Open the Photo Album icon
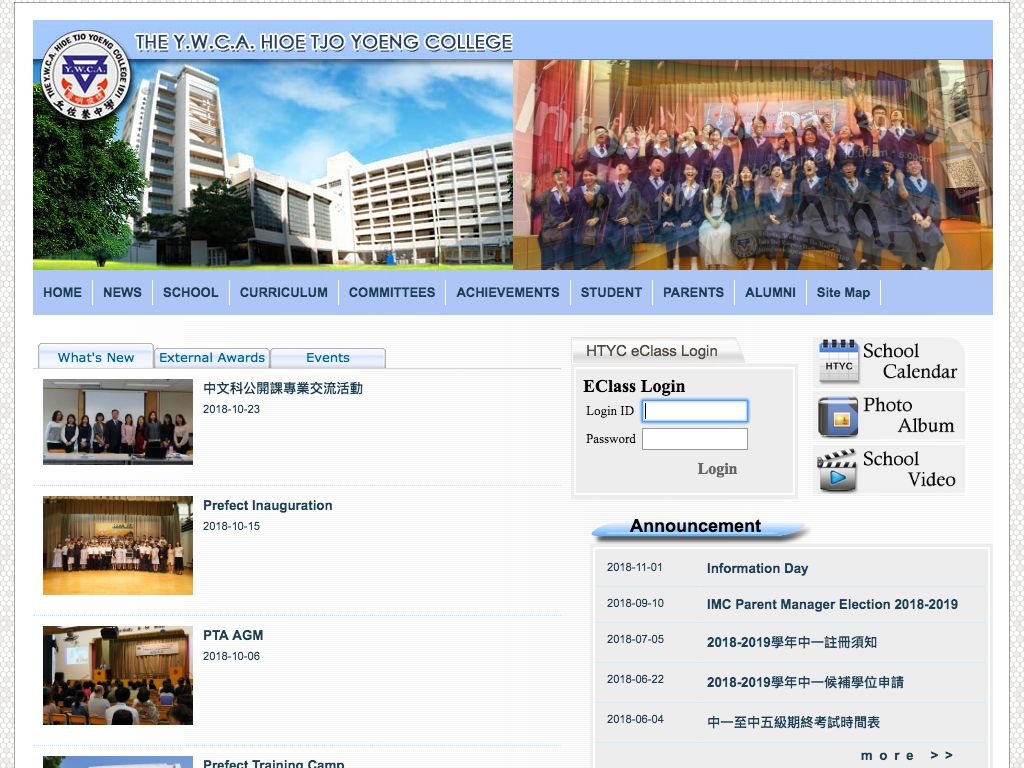The image size is (1024, 768). pyautogui.click(x=838, y=416)
